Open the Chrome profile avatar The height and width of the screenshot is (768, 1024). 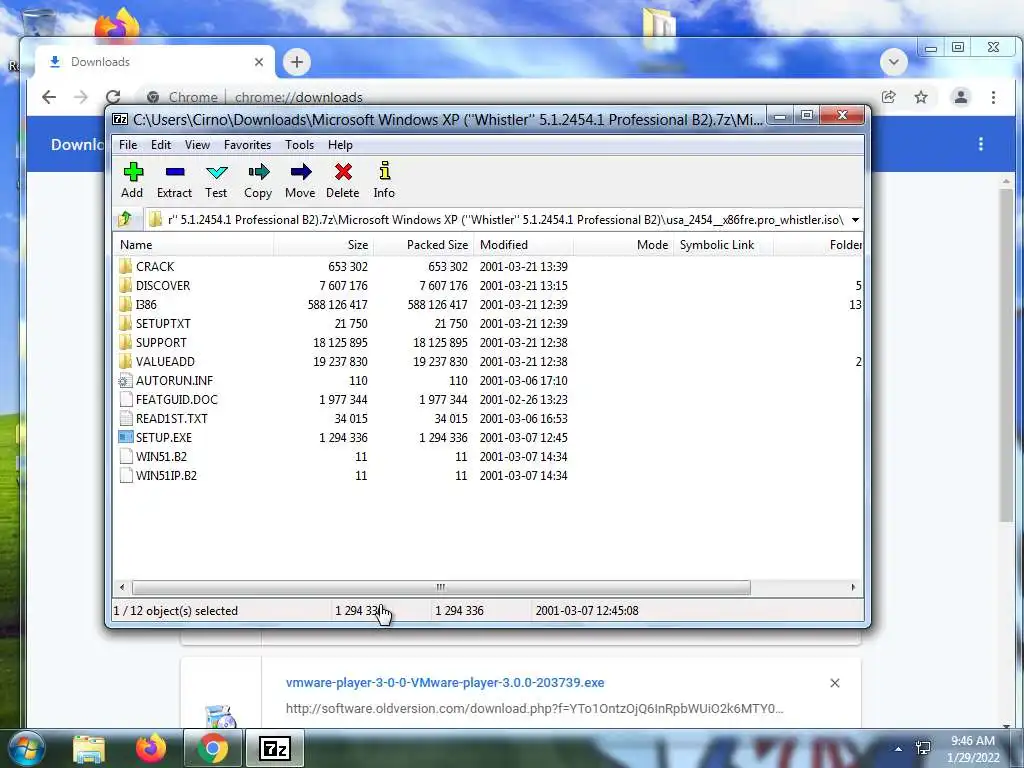(x=961, y=97)
